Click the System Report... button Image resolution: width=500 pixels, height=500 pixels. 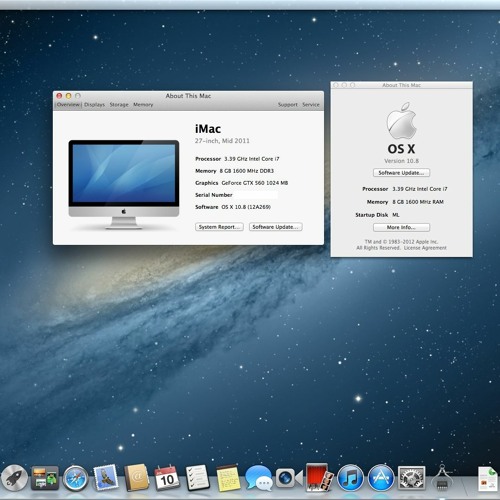pos(219,227)
